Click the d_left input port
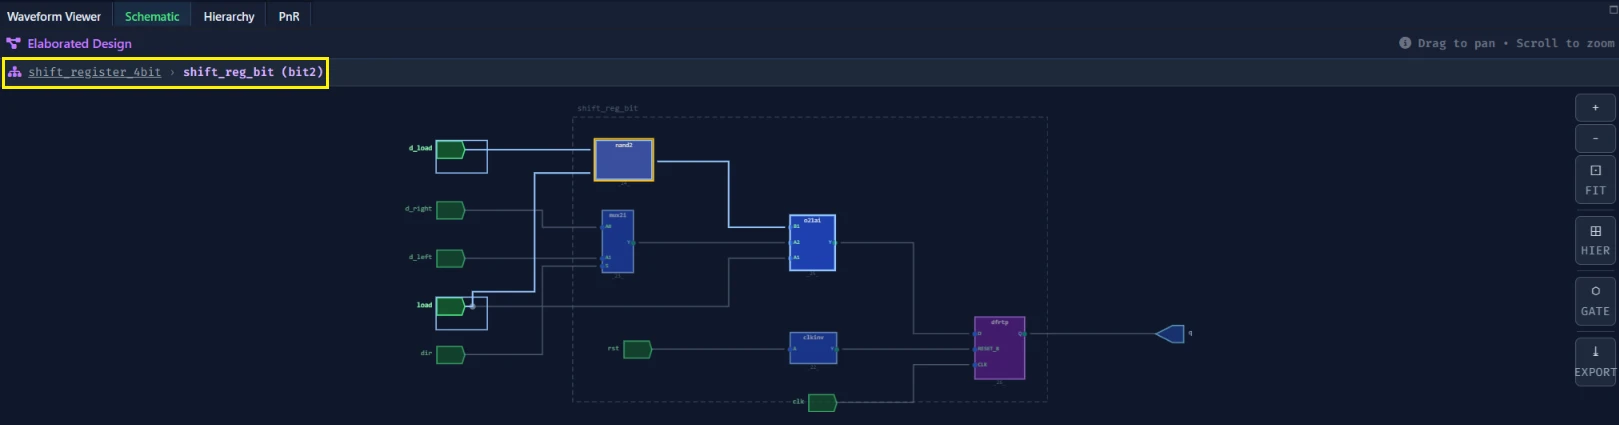Image resolution: width=1619 pixels, height=425 pixels. point(451,258)
